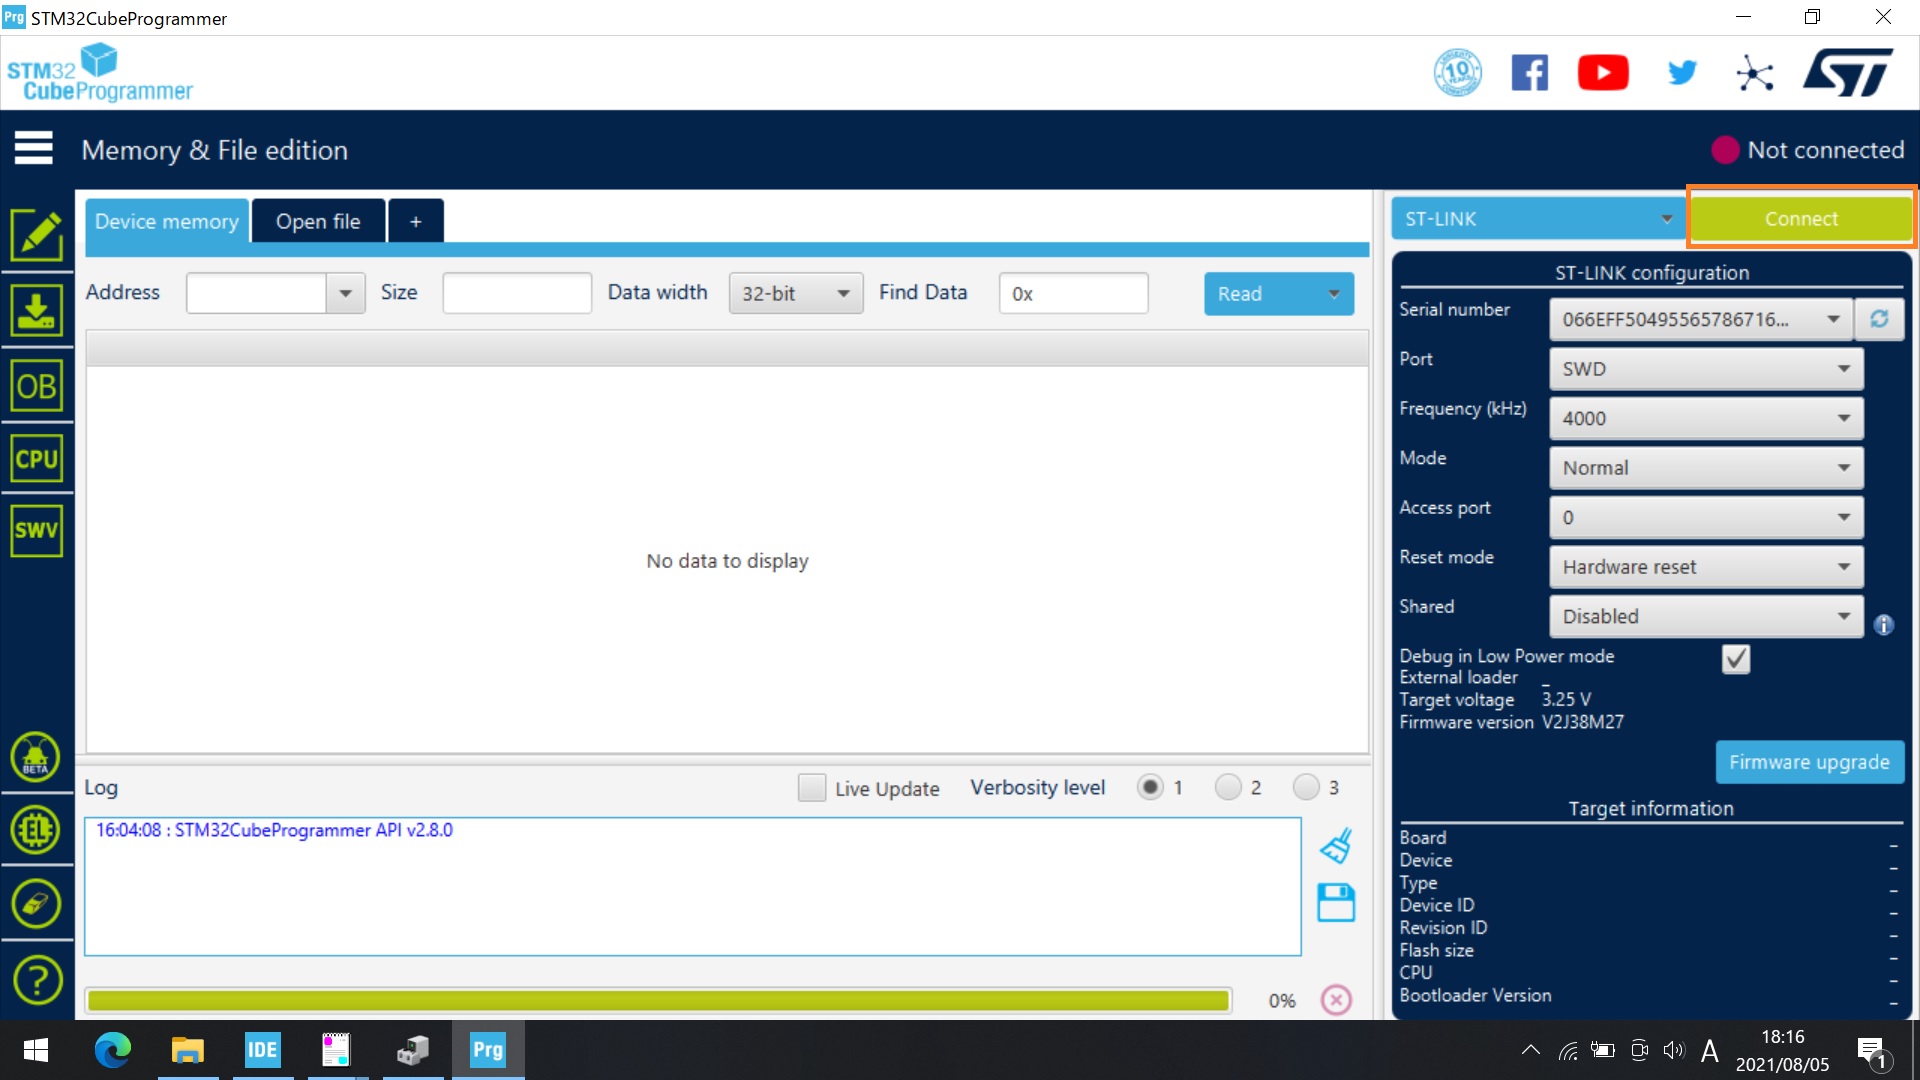Cancel operation with red X icon
Image resolution: width=1920 pixels, height=1080 pixels.
pyautogui.click(x=1336, y=1000)
